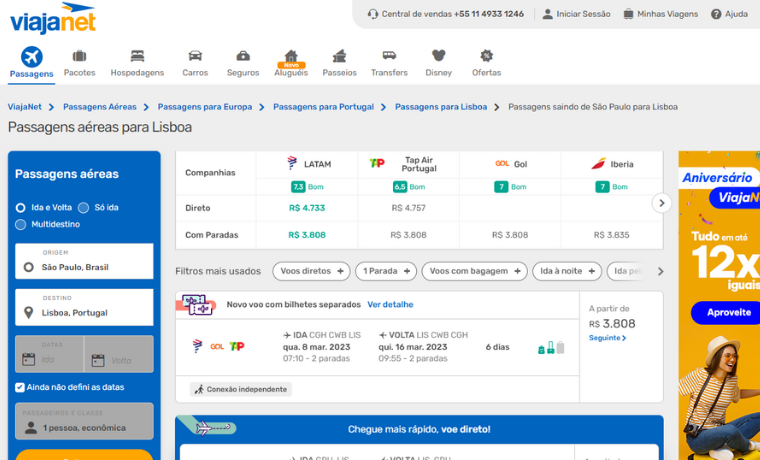The height and width of the screenshot is (460, 760).
Task: Click the separate tickets icon
Action: (197, 305)
